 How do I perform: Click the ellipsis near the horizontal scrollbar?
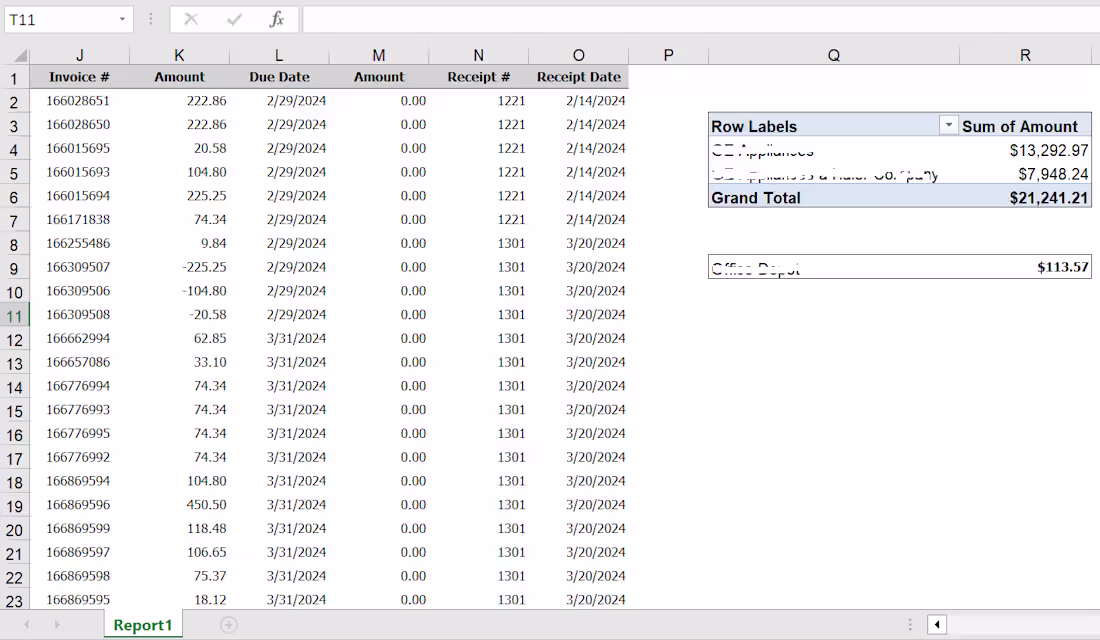pyautogui.click(x=910, y=624)
